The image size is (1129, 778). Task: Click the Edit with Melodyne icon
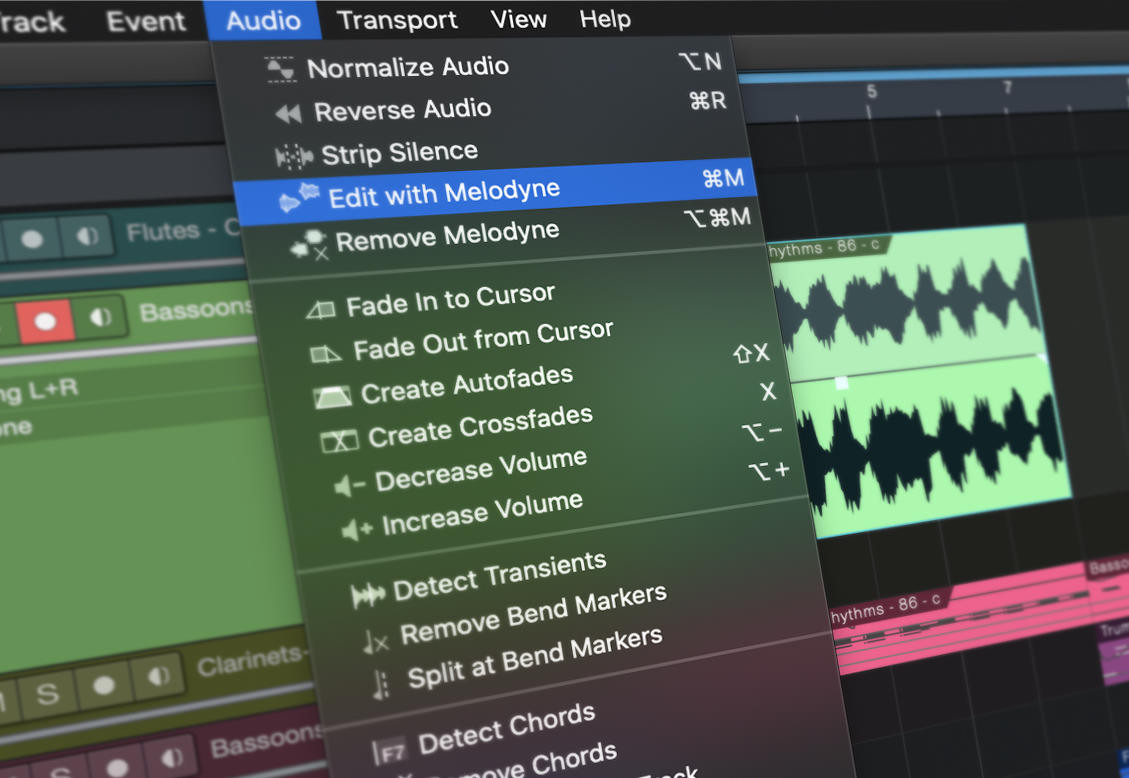[299, 197]
